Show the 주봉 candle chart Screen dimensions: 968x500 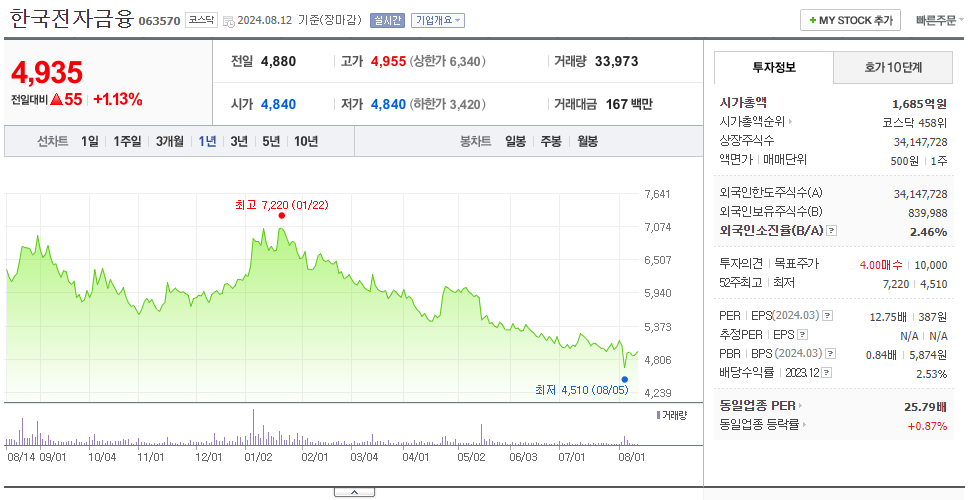point(551,141)
